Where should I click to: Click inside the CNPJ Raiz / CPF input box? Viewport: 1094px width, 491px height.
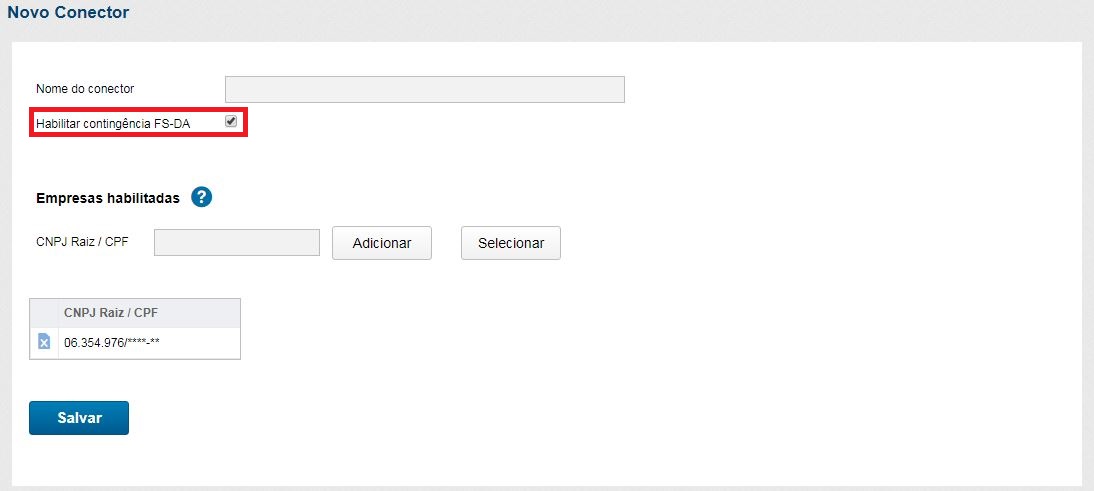[x=236, y=242]
